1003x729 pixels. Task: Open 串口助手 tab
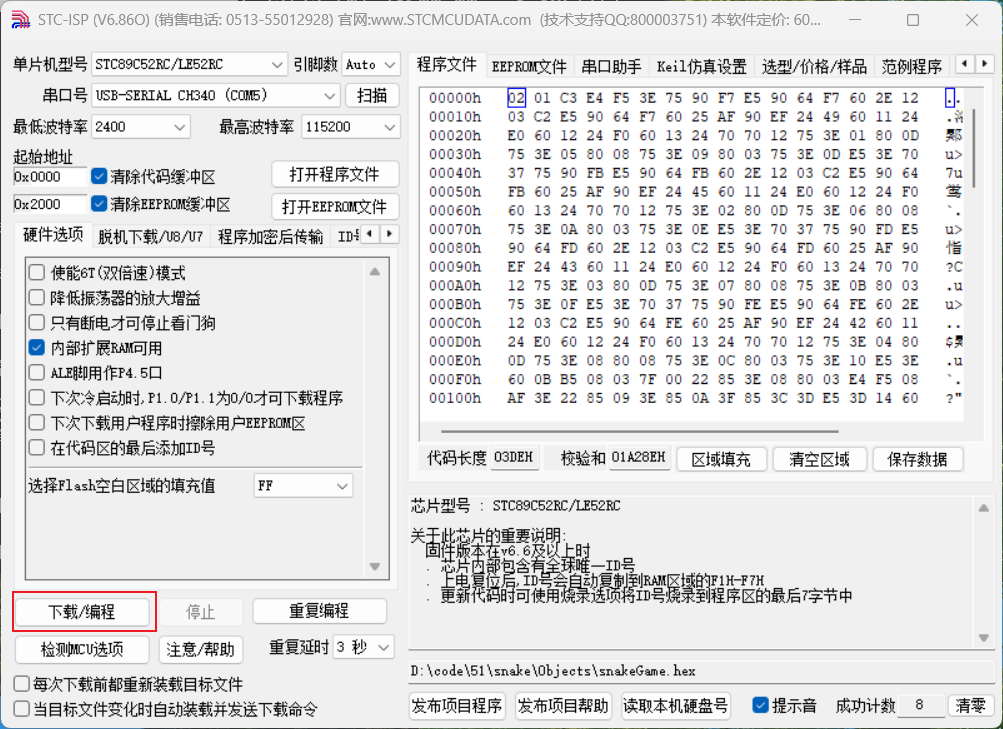[x=612, y=67]
